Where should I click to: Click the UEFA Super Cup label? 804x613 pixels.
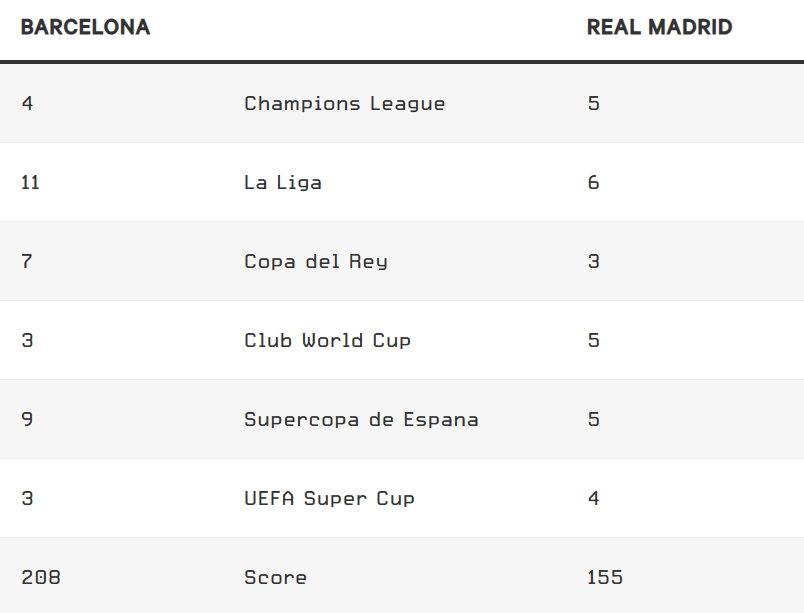pos(329,498)
